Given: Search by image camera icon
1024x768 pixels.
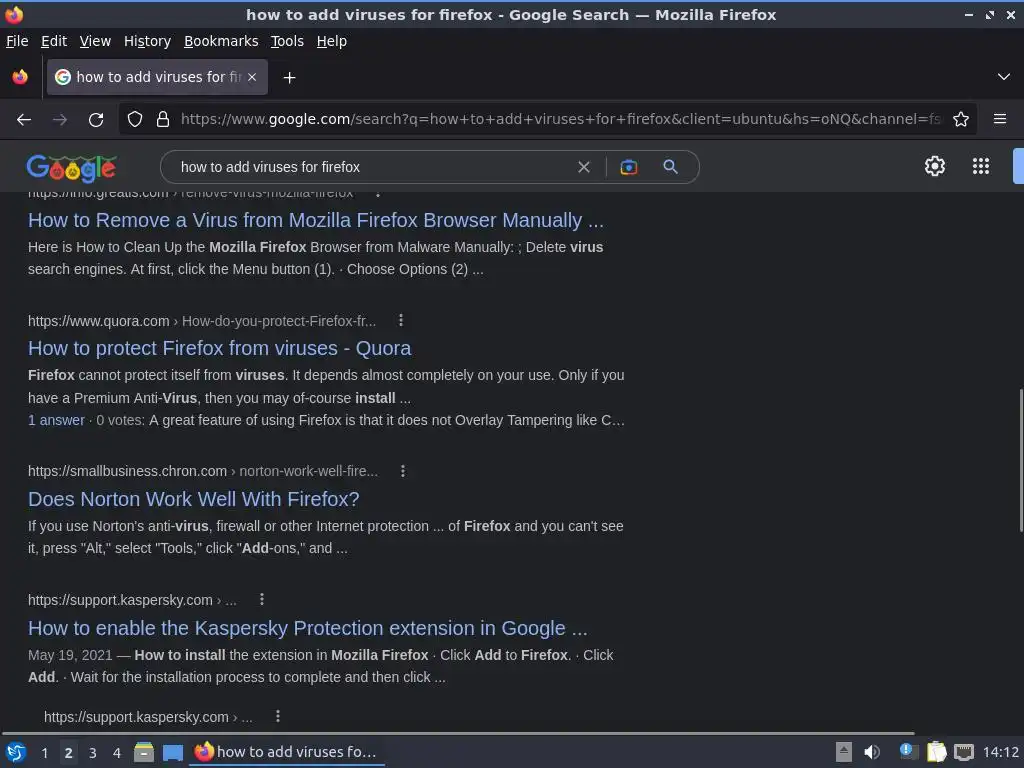Looking at the screenshot, I should point(628,167).
